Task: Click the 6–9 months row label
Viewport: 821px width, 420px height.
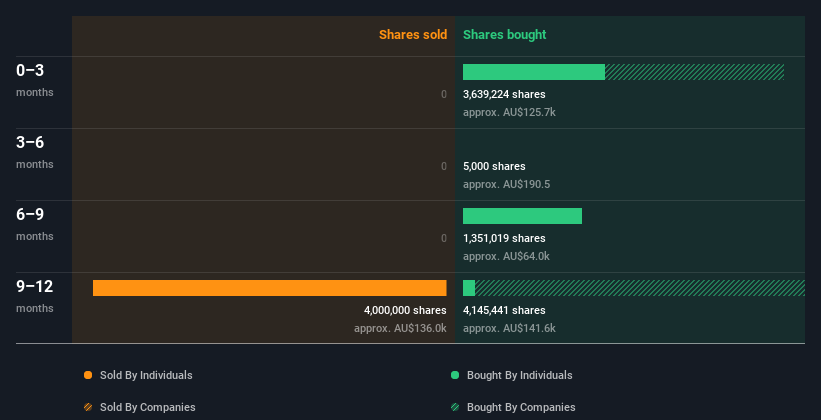Action: pyautogui.click(x=35, y=224)
